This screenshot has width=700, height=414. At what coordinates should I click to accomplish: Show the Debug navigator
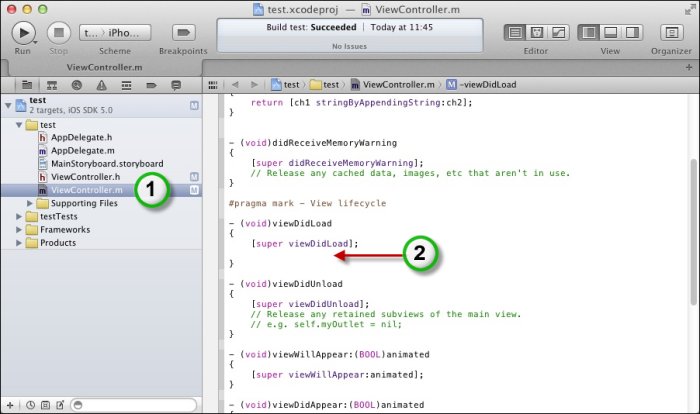coord(126,85)
